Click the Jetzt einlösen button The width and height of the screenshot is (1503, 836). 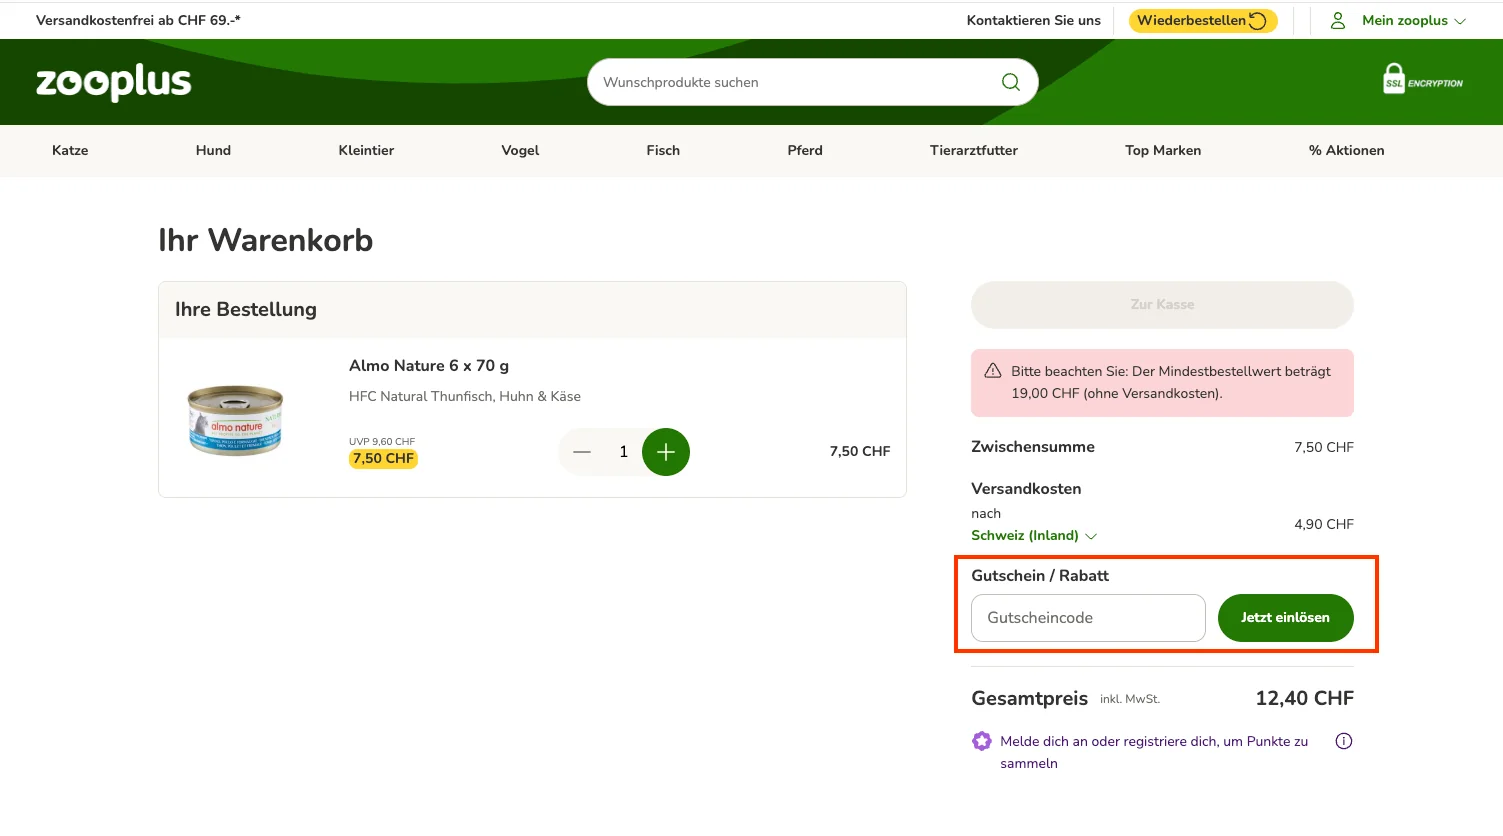tap(1285, 618)
